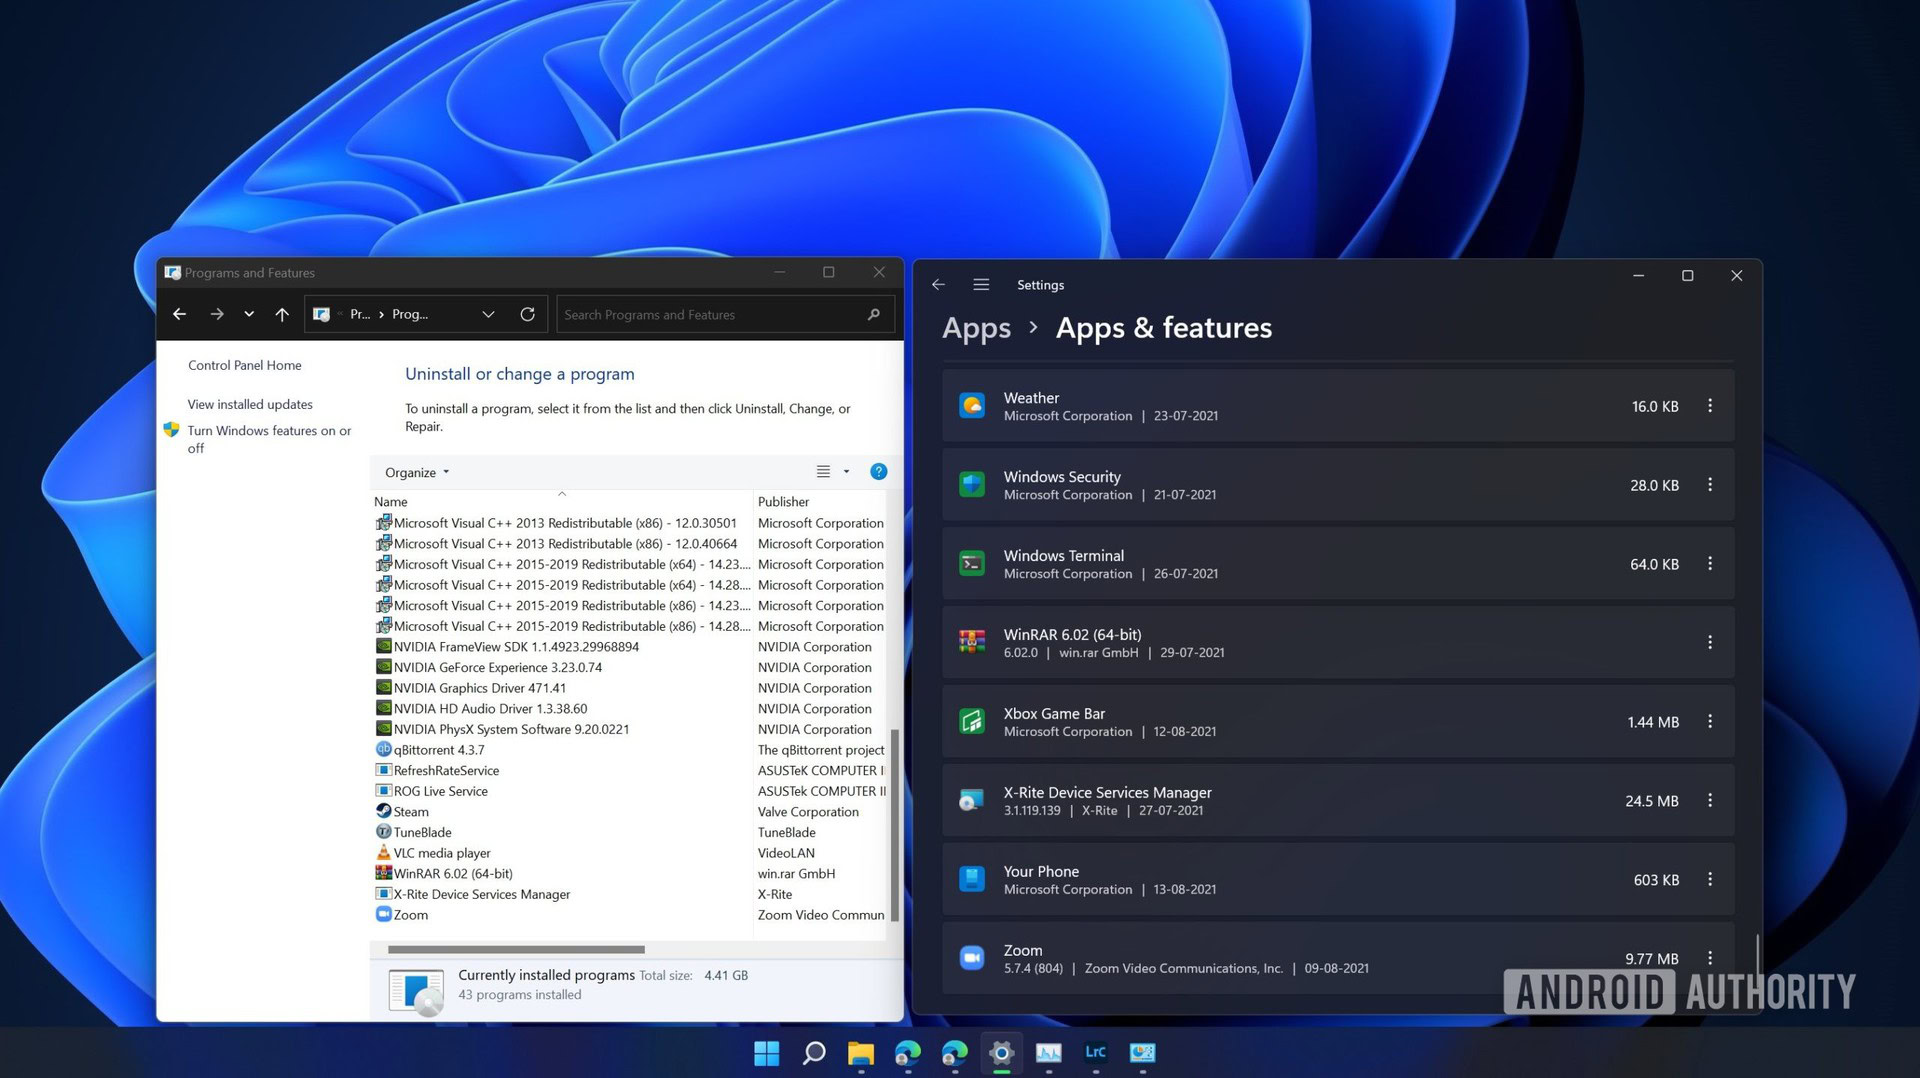Image resolution: width=1920 pixels, height=1078 pixels.
Task: Open three-dot menu for WinRAR 6.02
Action: click(1709, 643)
